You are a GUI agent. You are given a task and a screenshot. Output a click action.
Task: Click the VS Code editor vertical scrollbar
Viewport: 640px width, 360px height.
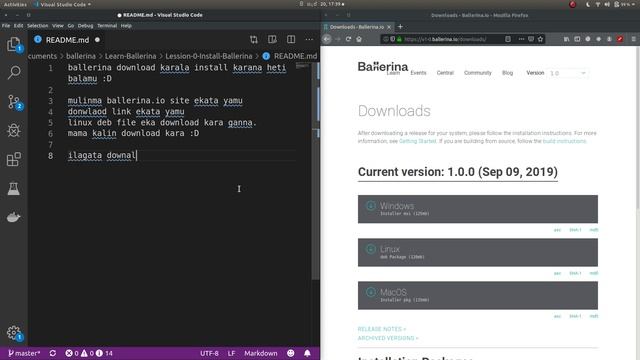(x=316, y=171)
